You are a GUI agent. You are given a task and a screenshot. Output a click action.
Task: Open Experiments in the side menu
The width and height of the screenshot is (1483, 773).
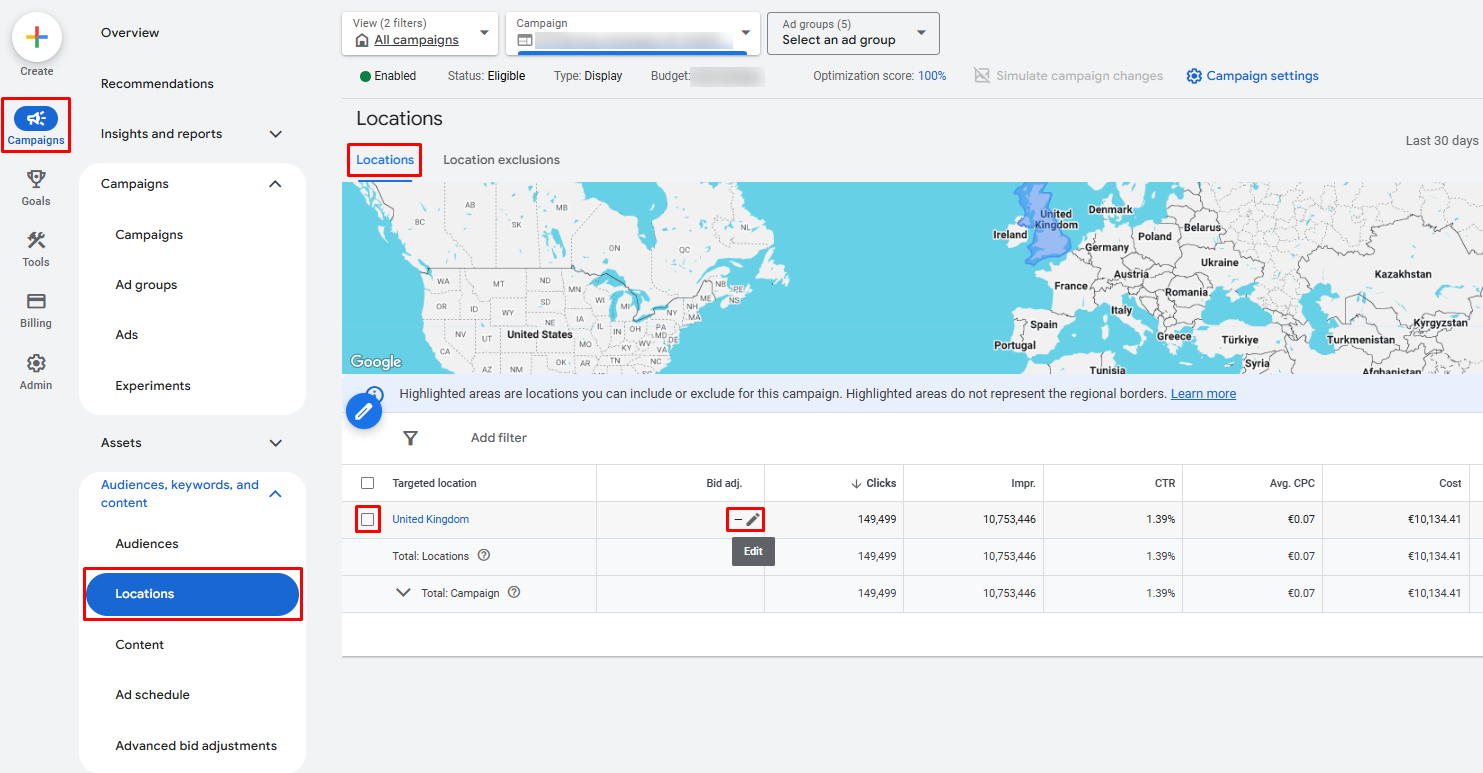pos(153,386)
